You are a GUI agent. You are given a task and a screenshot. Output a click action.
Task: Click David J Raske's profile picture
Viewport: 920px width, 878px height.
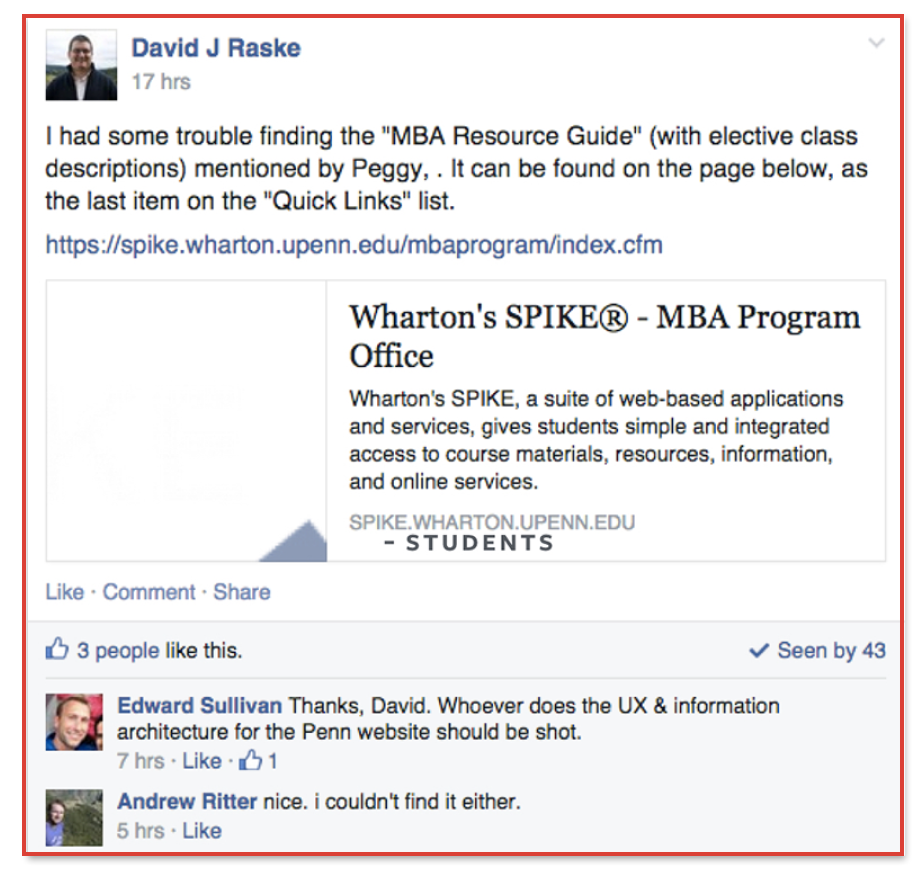[x=74, y=66]
